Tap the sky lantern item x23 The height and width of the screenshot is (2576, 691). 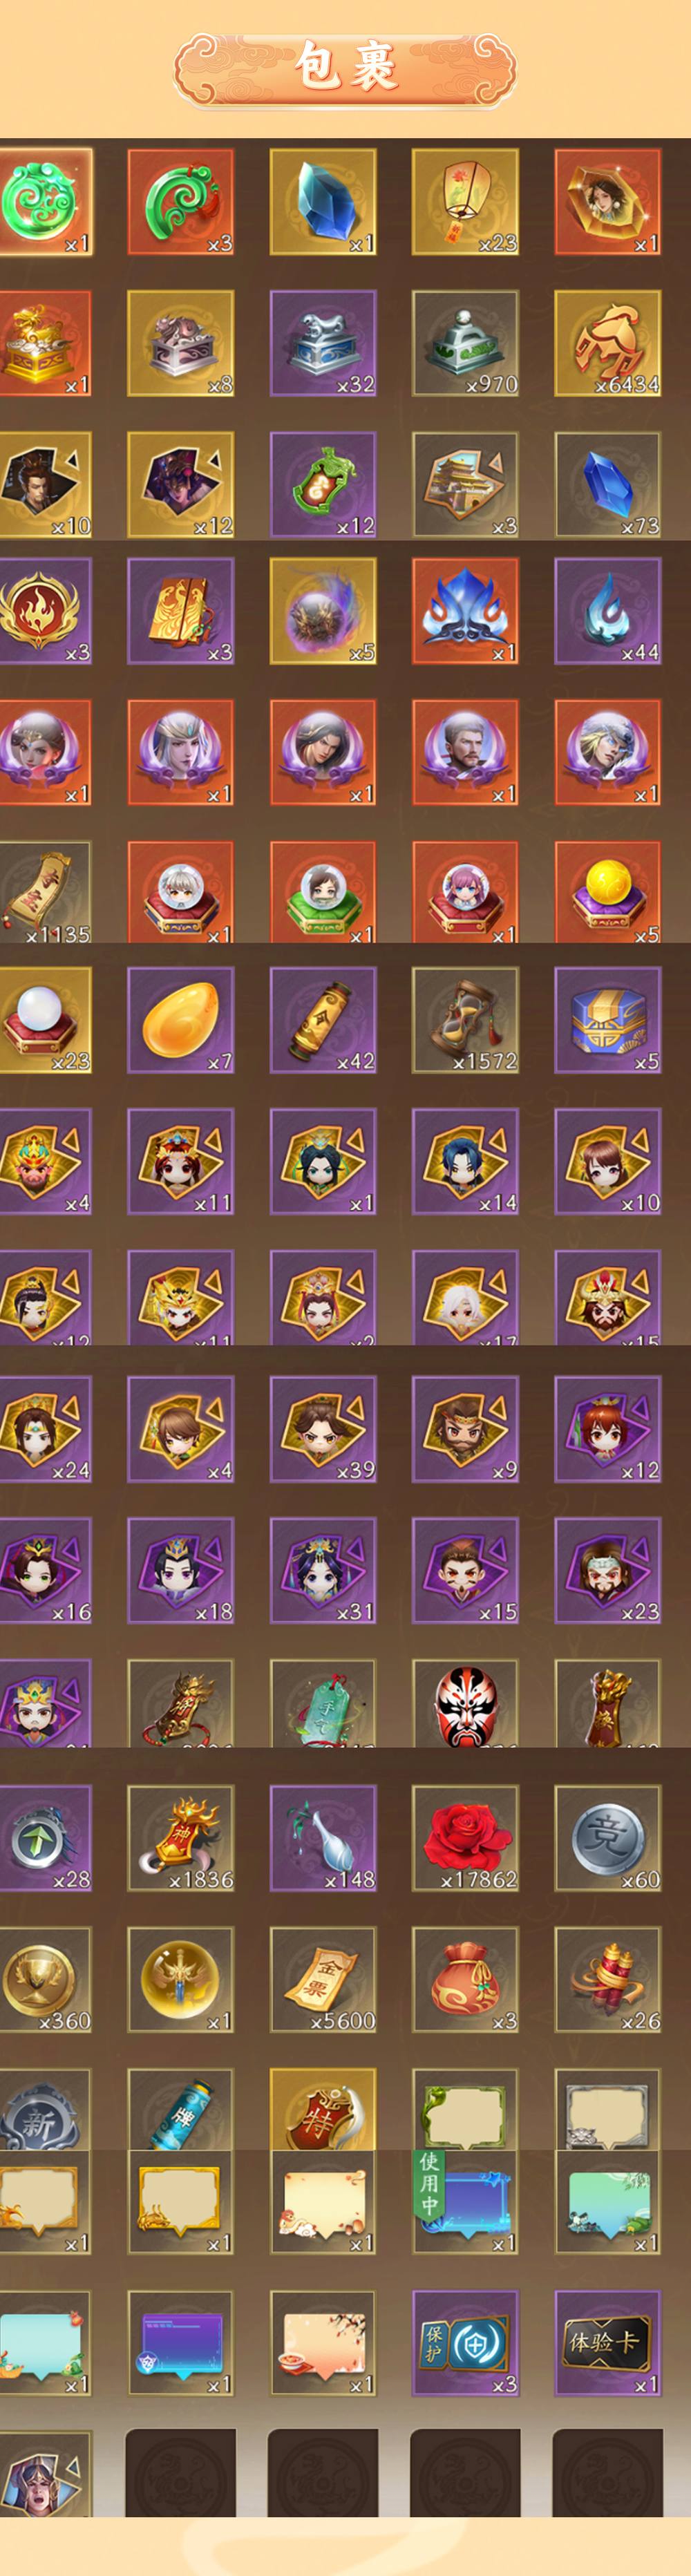[465, 202]
